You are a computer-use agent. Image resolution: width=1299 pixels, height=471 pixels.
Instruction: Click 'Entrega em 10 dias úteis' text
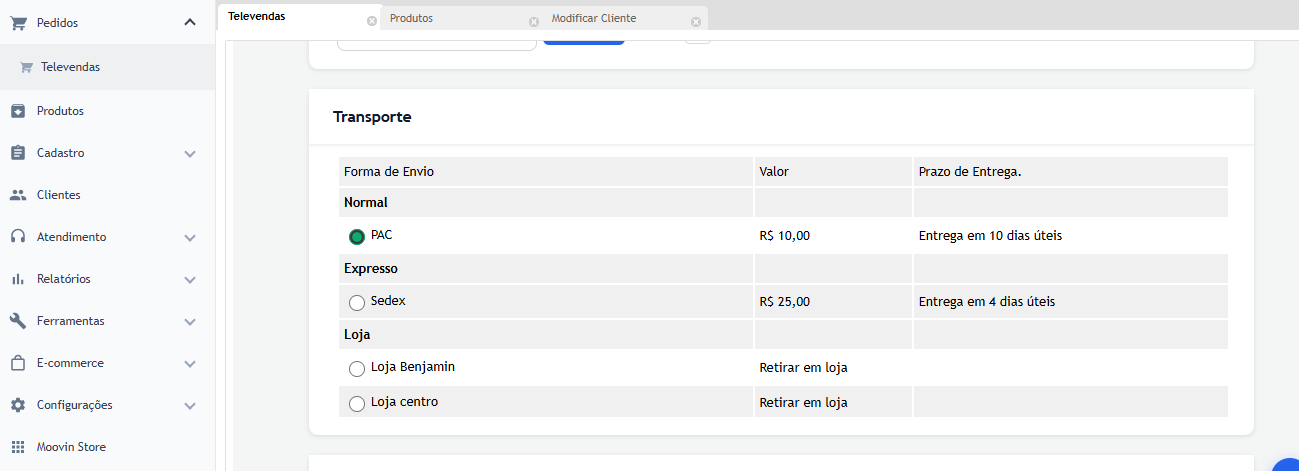click(x=990, y=237)
